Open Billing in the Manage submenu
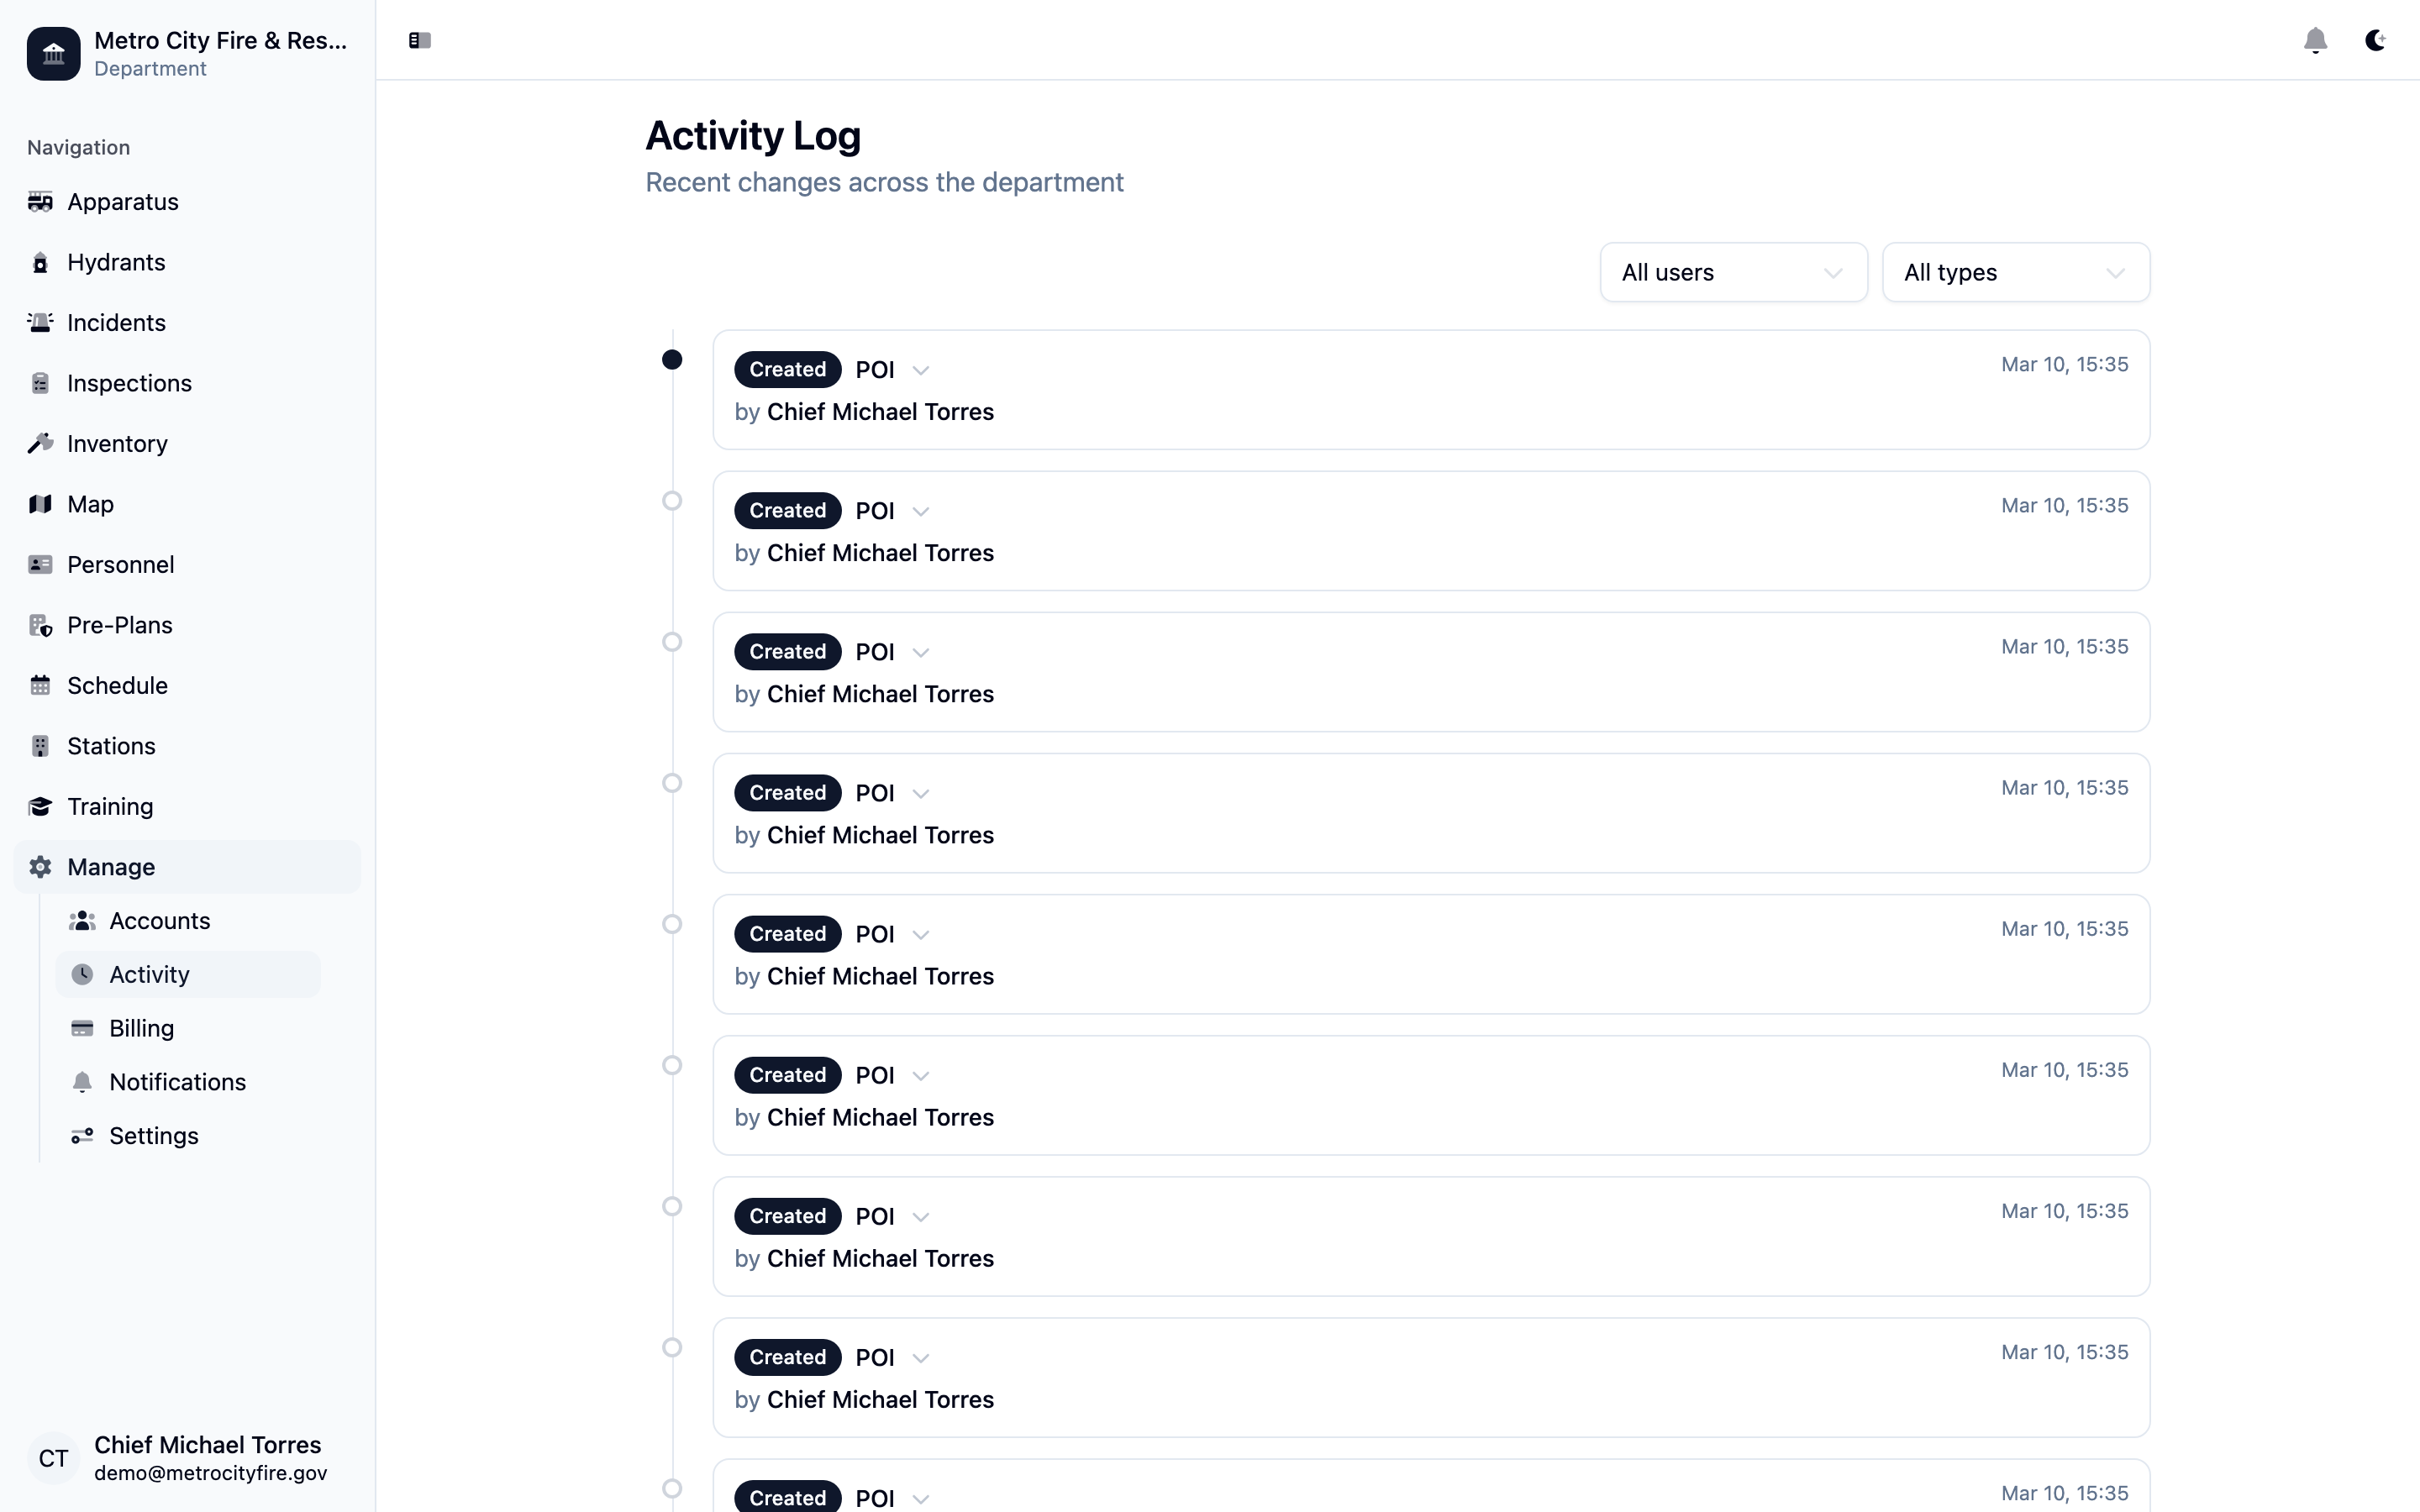This screenshot has height=1512, width=2420. pyautogui.click(x=142, y=1029)
